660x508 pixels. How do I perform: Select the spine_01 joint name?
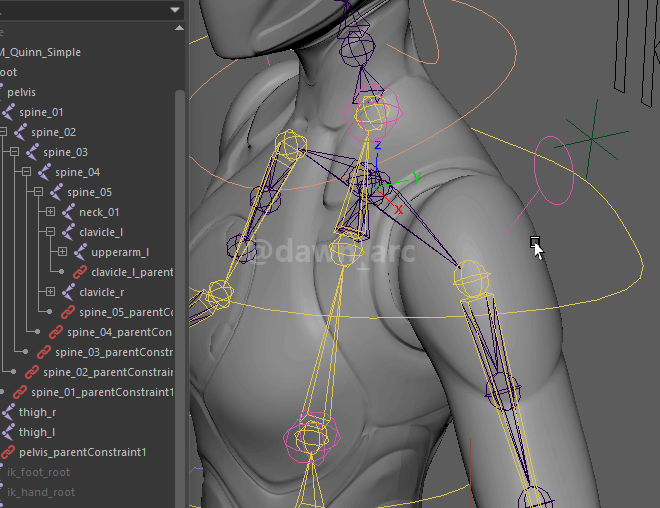41,112
